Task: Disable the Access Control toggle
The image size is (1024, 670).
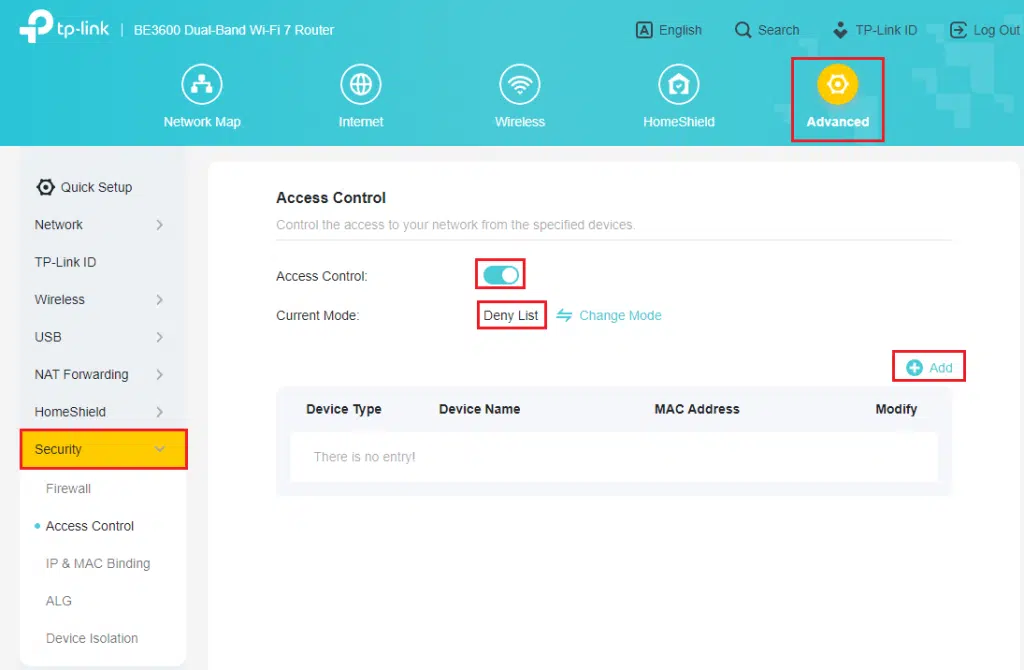Action: 501,276
